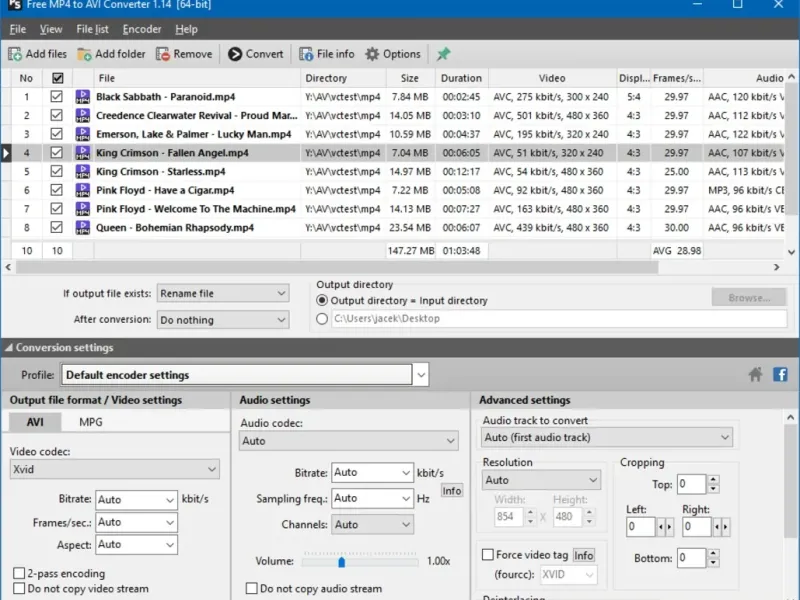800x600 pixels.
Task: Uncheck the Queen - Bohemian Rhapsody.mp4 checkbox
Action: click(57, 227)
